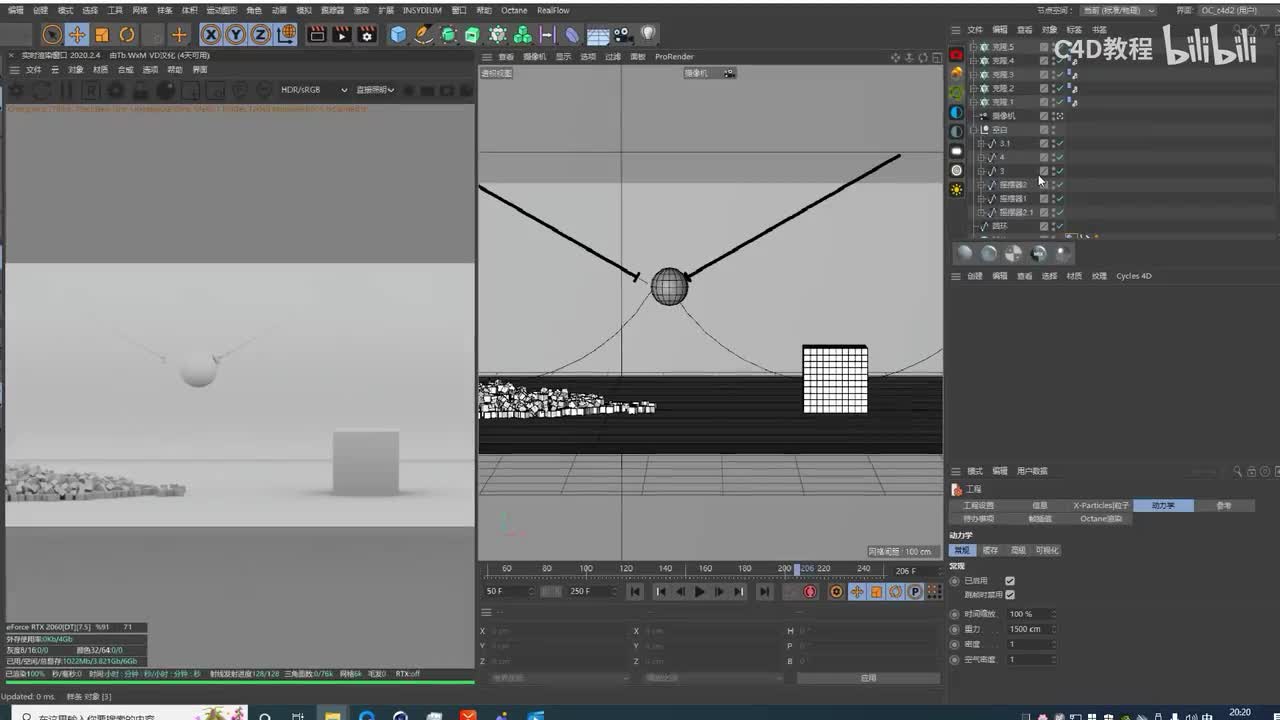Expand the 克隆.5 object tree node
Viewport: 1280px width, 720px height.
point(972,47)
